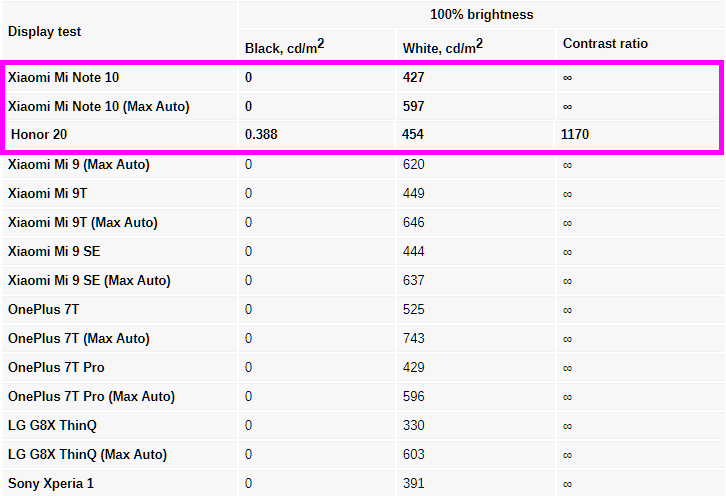Select OnePlus 7T device name

pyautogui.click(x=43, y=309)
